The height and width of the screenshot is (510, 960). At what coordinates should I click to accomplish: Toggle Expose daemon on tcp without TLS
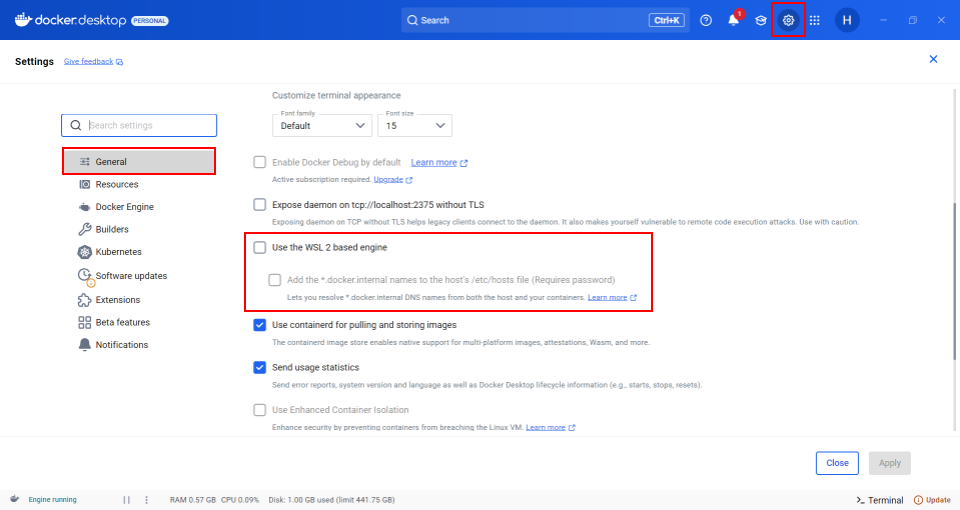click(260, 204)
